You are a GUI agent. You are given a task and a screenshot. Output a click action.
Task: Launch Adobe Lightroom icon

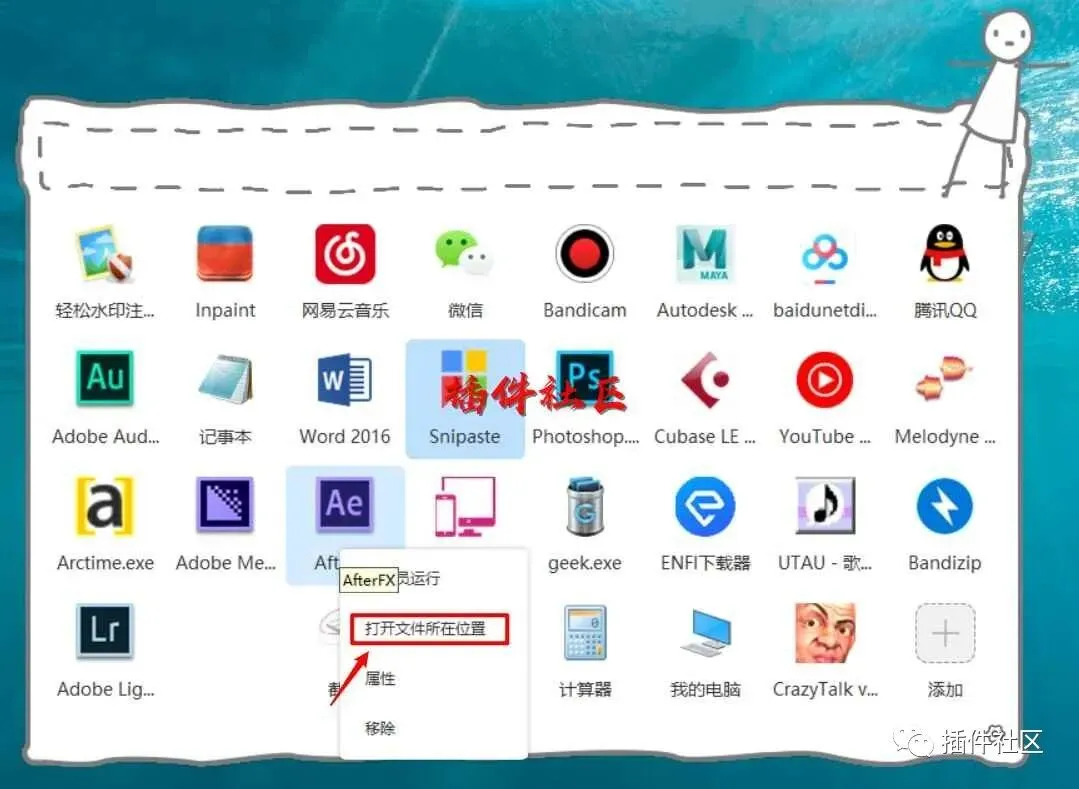pyautogui.click(x=105, y=631)
